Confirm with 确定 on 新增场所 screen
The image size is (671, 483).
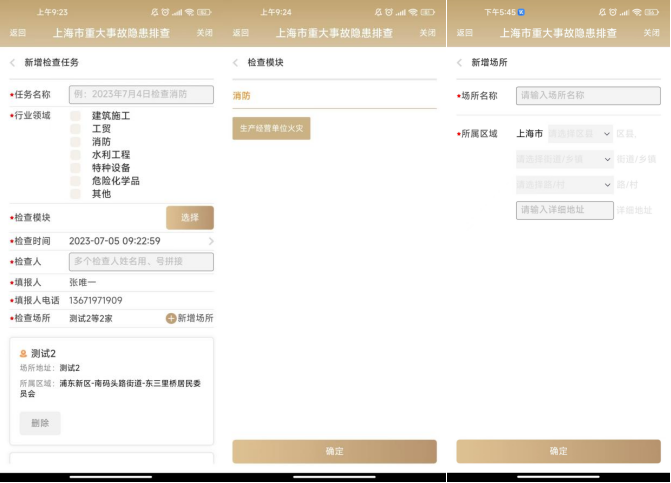(x=558, y=451)
